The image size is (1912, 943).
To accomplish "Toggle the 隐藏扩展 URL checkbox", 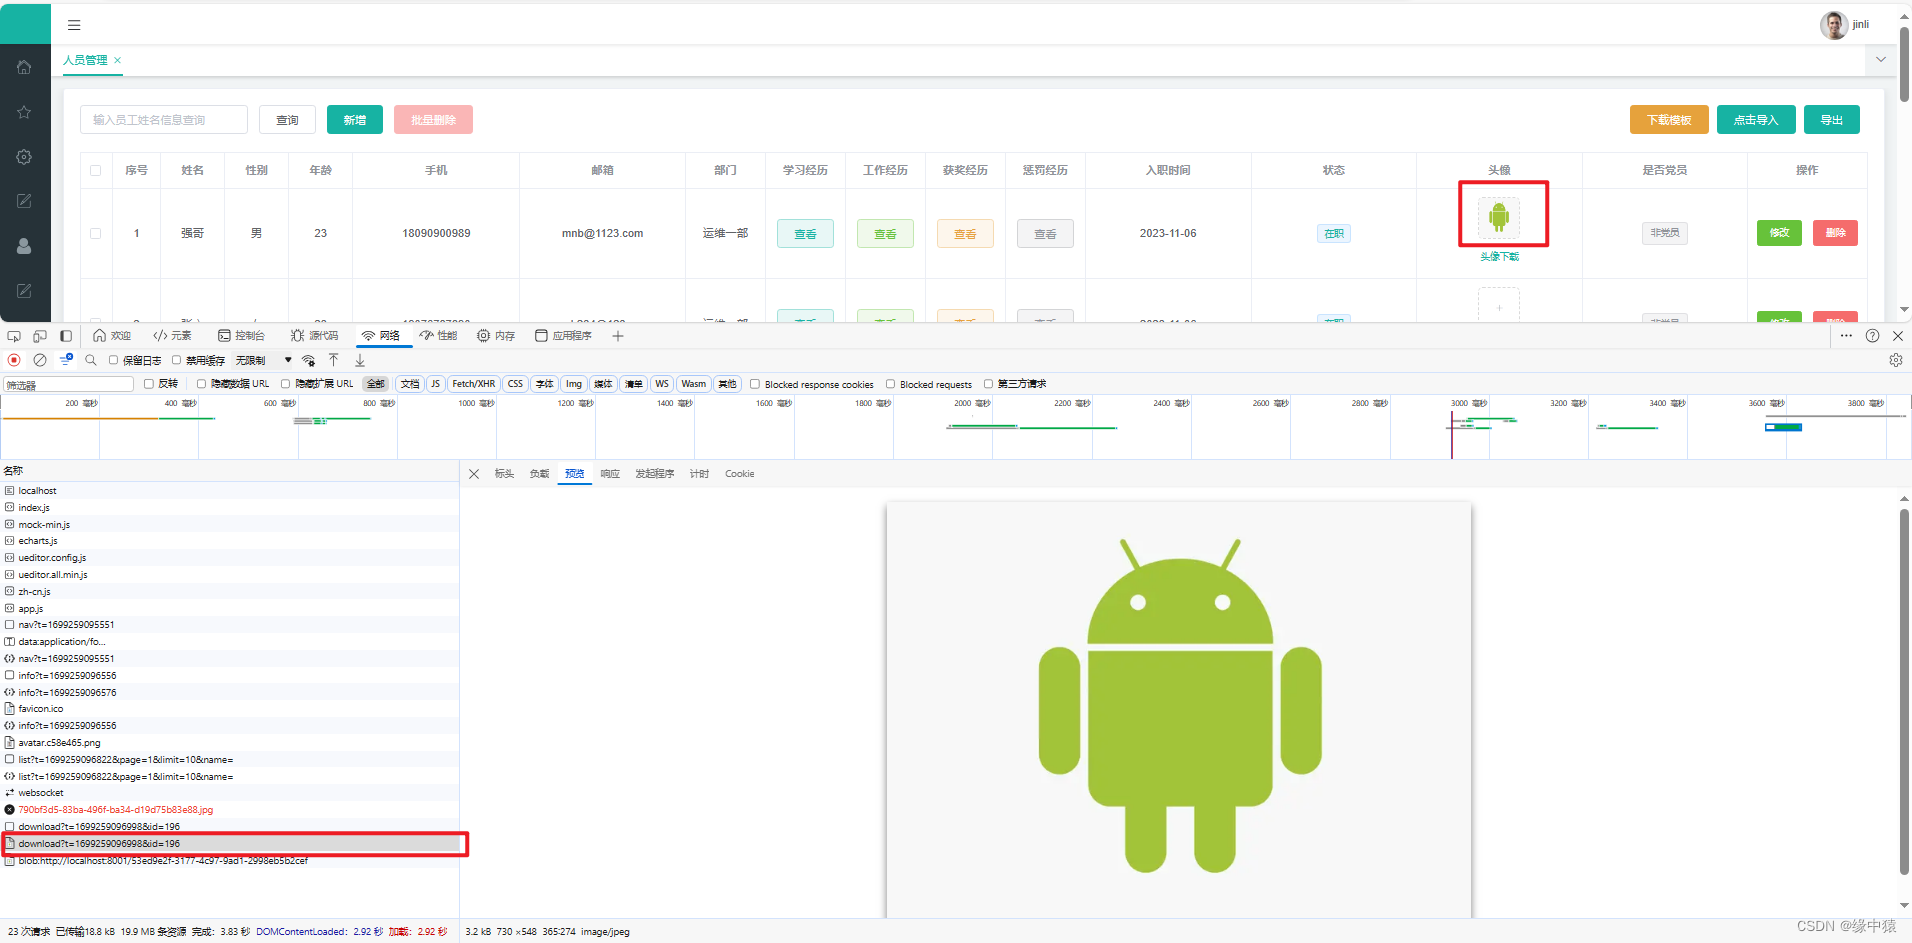I will click(x=286, y=384).
